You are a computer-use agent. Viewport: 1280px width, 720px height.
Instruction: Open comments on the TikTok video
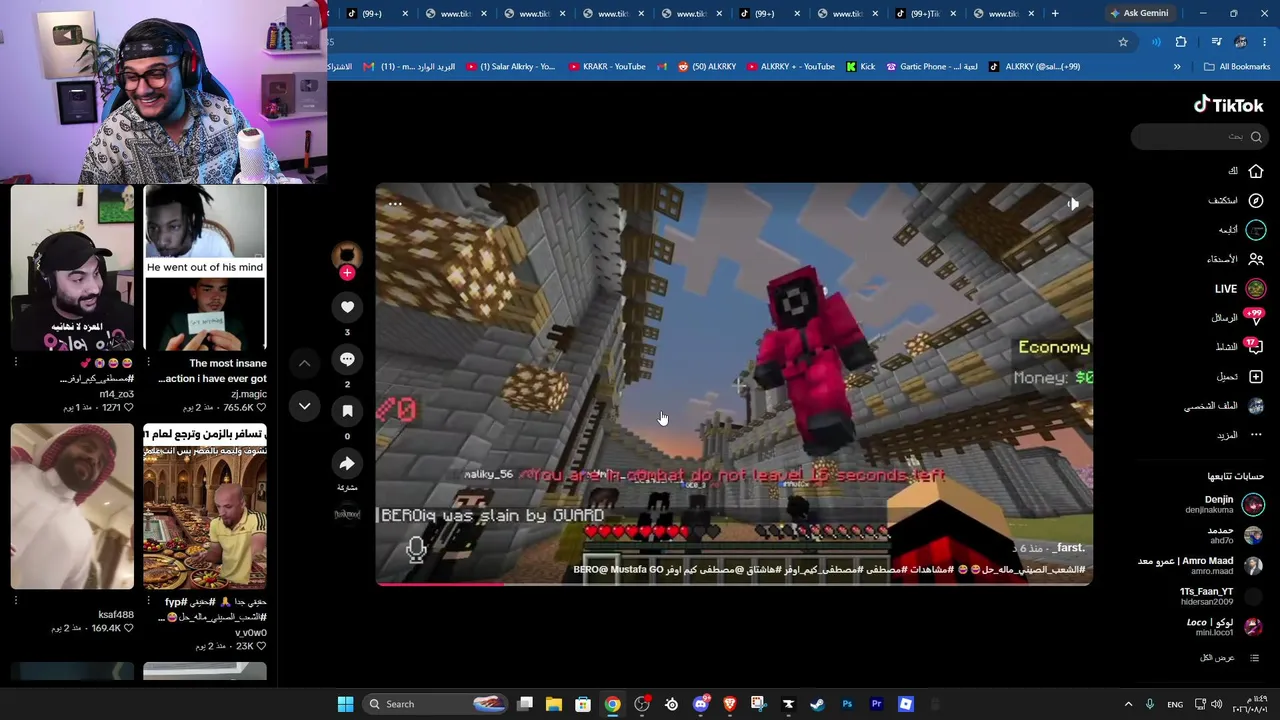(x=347, y=359)
